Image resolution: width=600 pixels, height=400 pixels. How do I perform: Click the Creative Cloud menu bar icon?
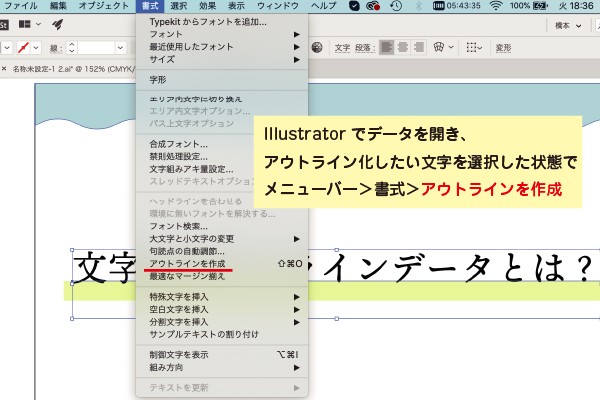(x=373, y=6)
